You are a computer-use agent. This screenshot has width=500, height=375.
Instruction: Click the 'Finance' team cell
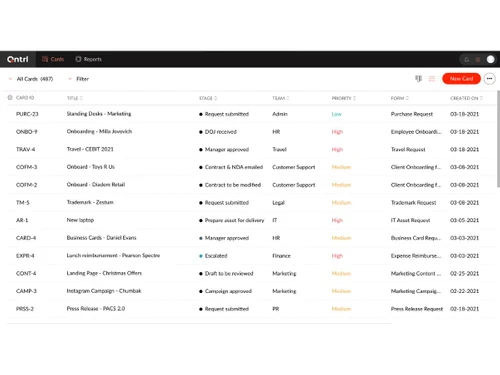[x=281, y=256]
